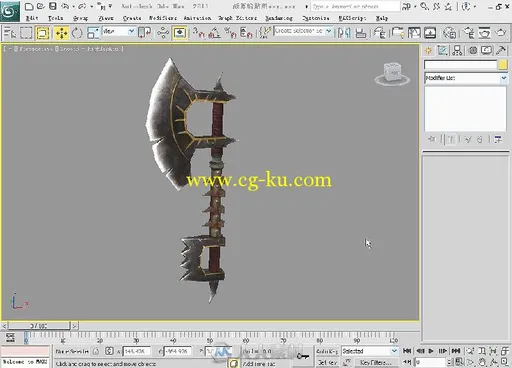Click the Open File icon

[41, 6]
